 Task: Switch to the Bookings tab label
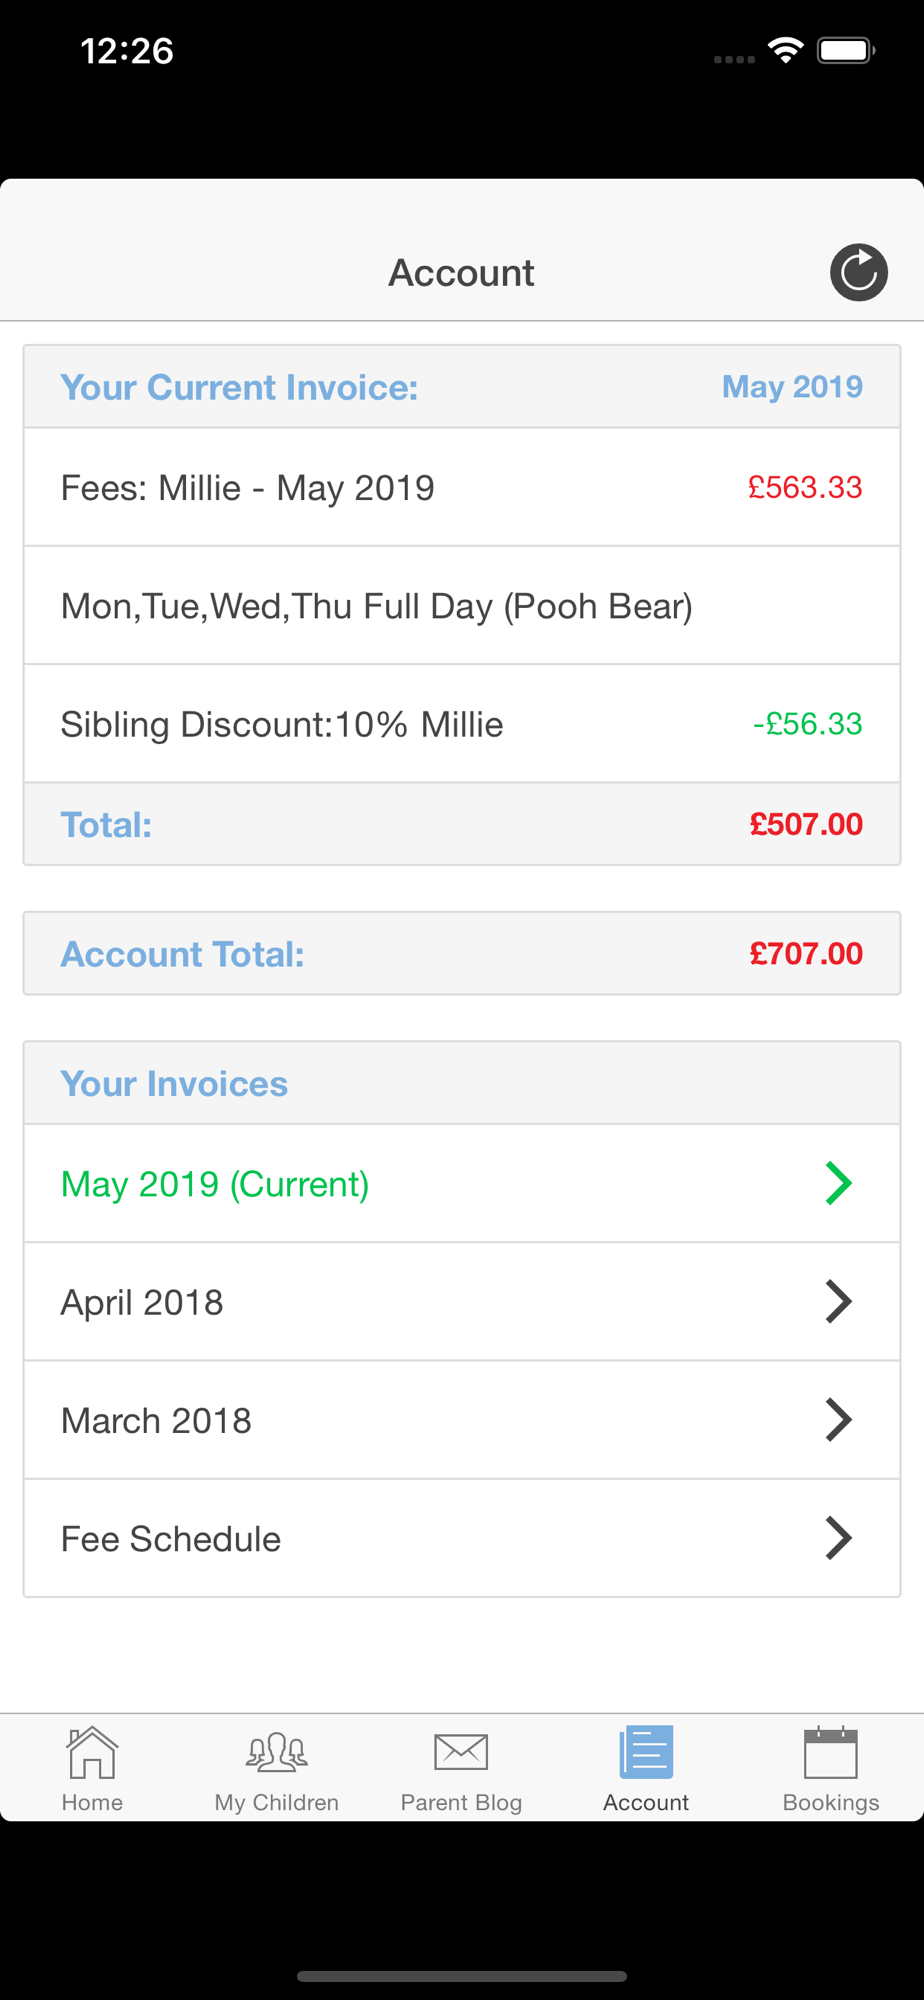click(x=831, y=1802)
